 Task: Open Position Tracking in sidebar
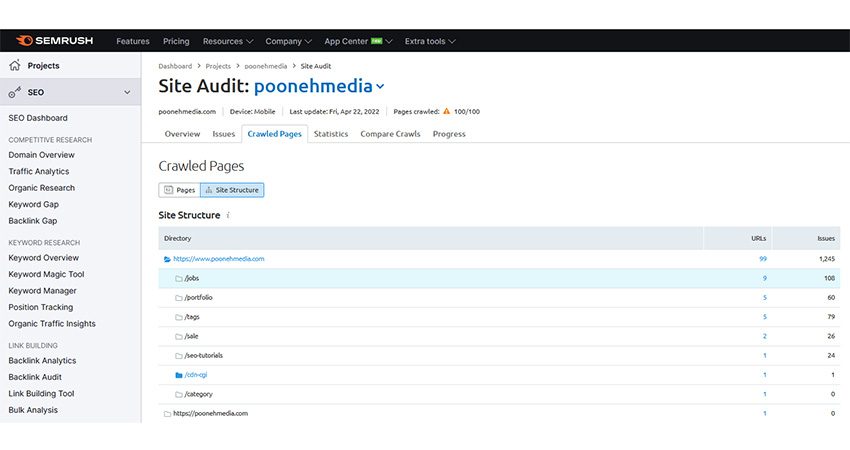click(41, 307)
